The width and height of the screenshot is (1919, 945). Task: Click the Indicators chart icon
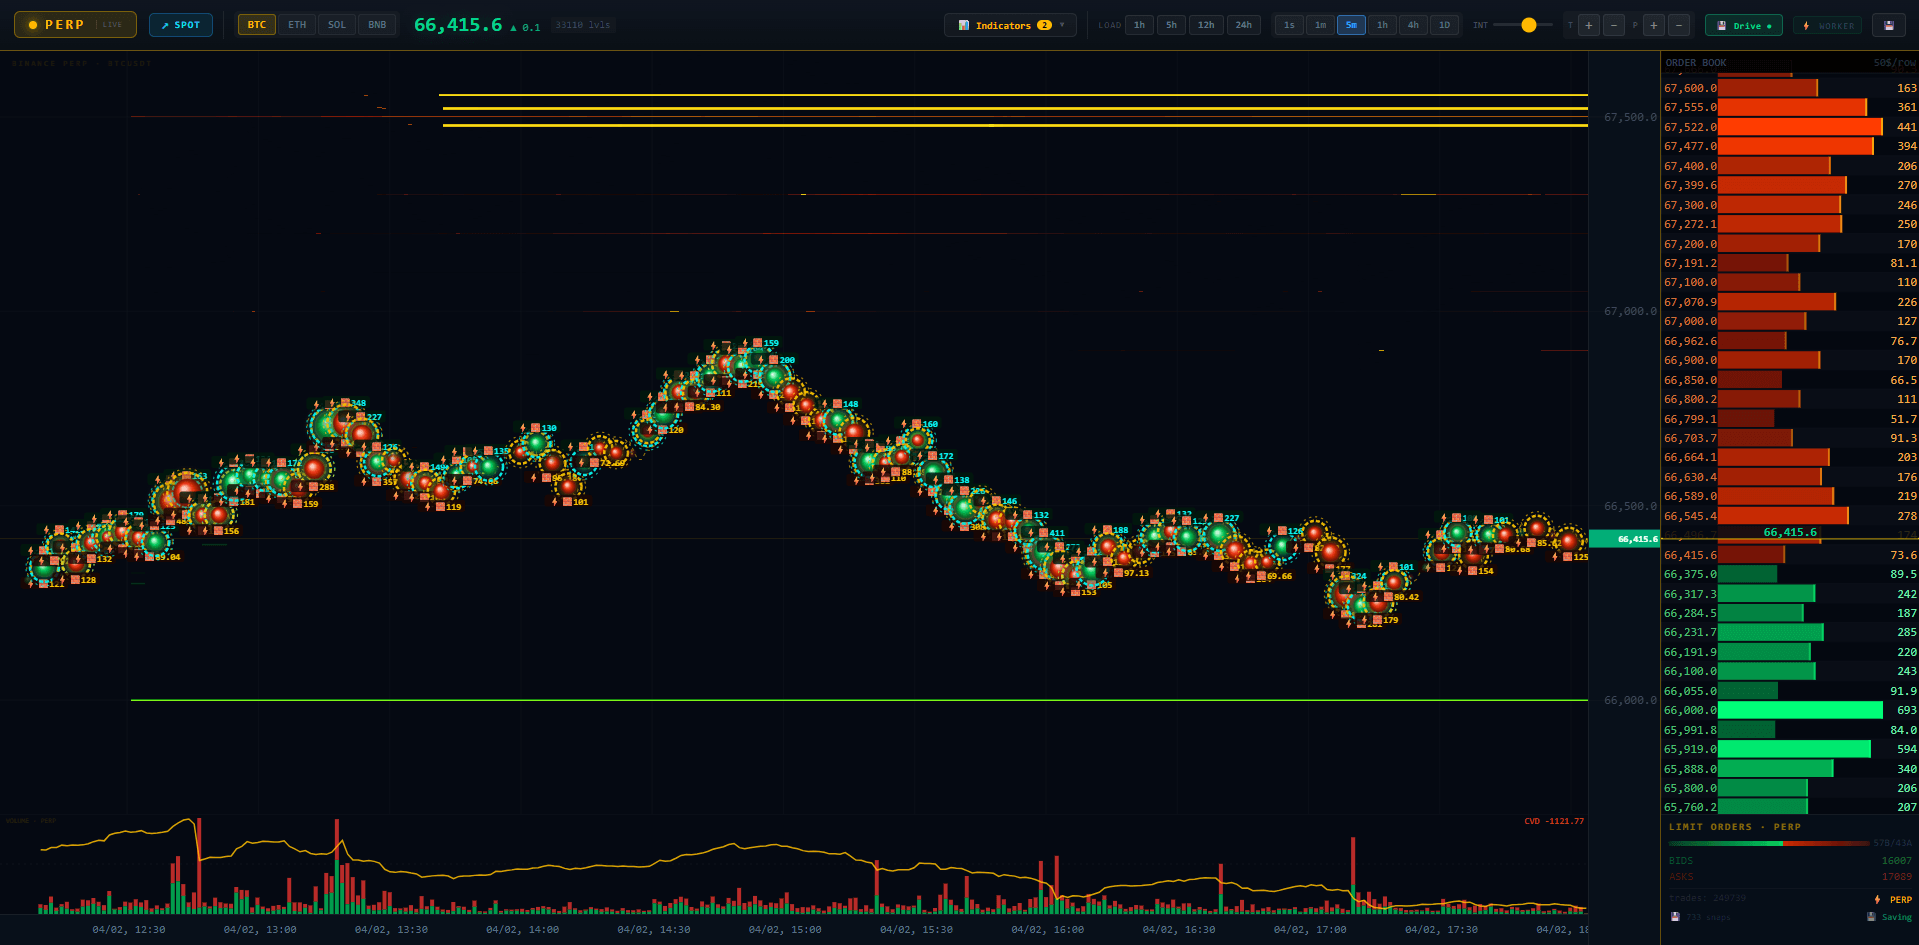963,24
